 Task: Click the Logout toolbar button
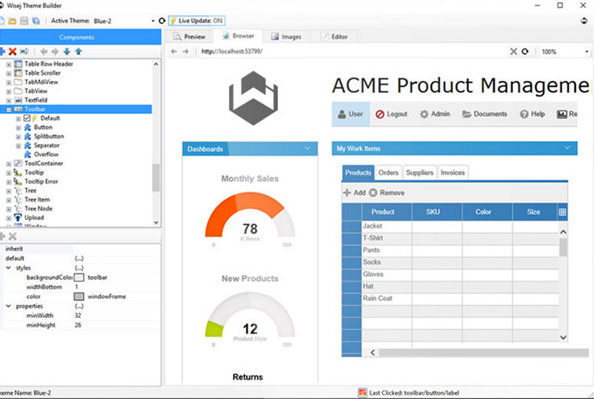(x=391, y=114)
